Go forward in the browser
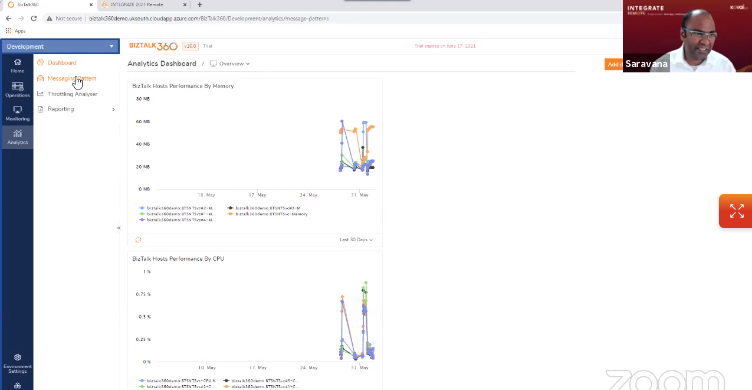 (x=21, y=18)
